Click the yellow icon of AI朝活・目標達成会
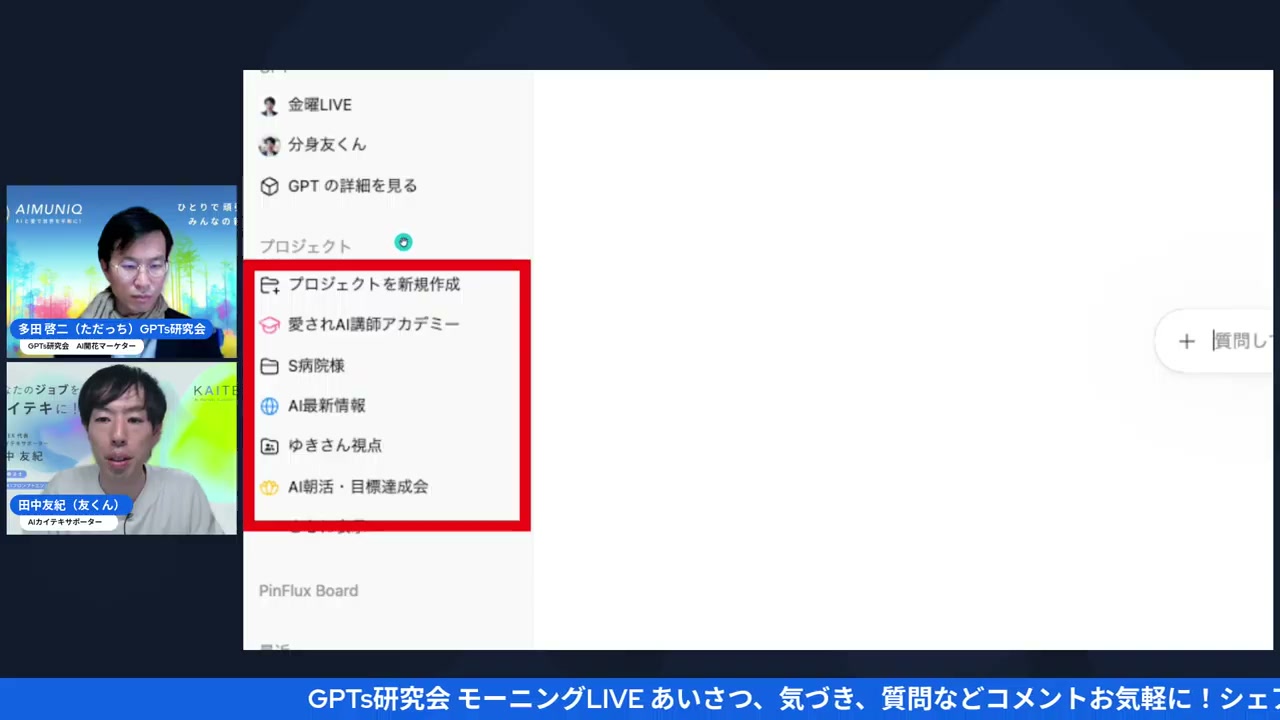 [269, 487]
